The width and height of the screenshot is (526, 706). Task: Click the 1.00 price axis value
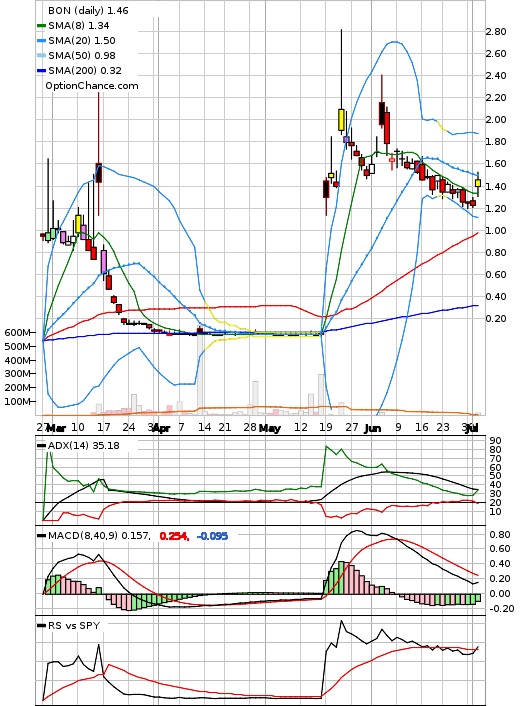click(x=496, y=231)
